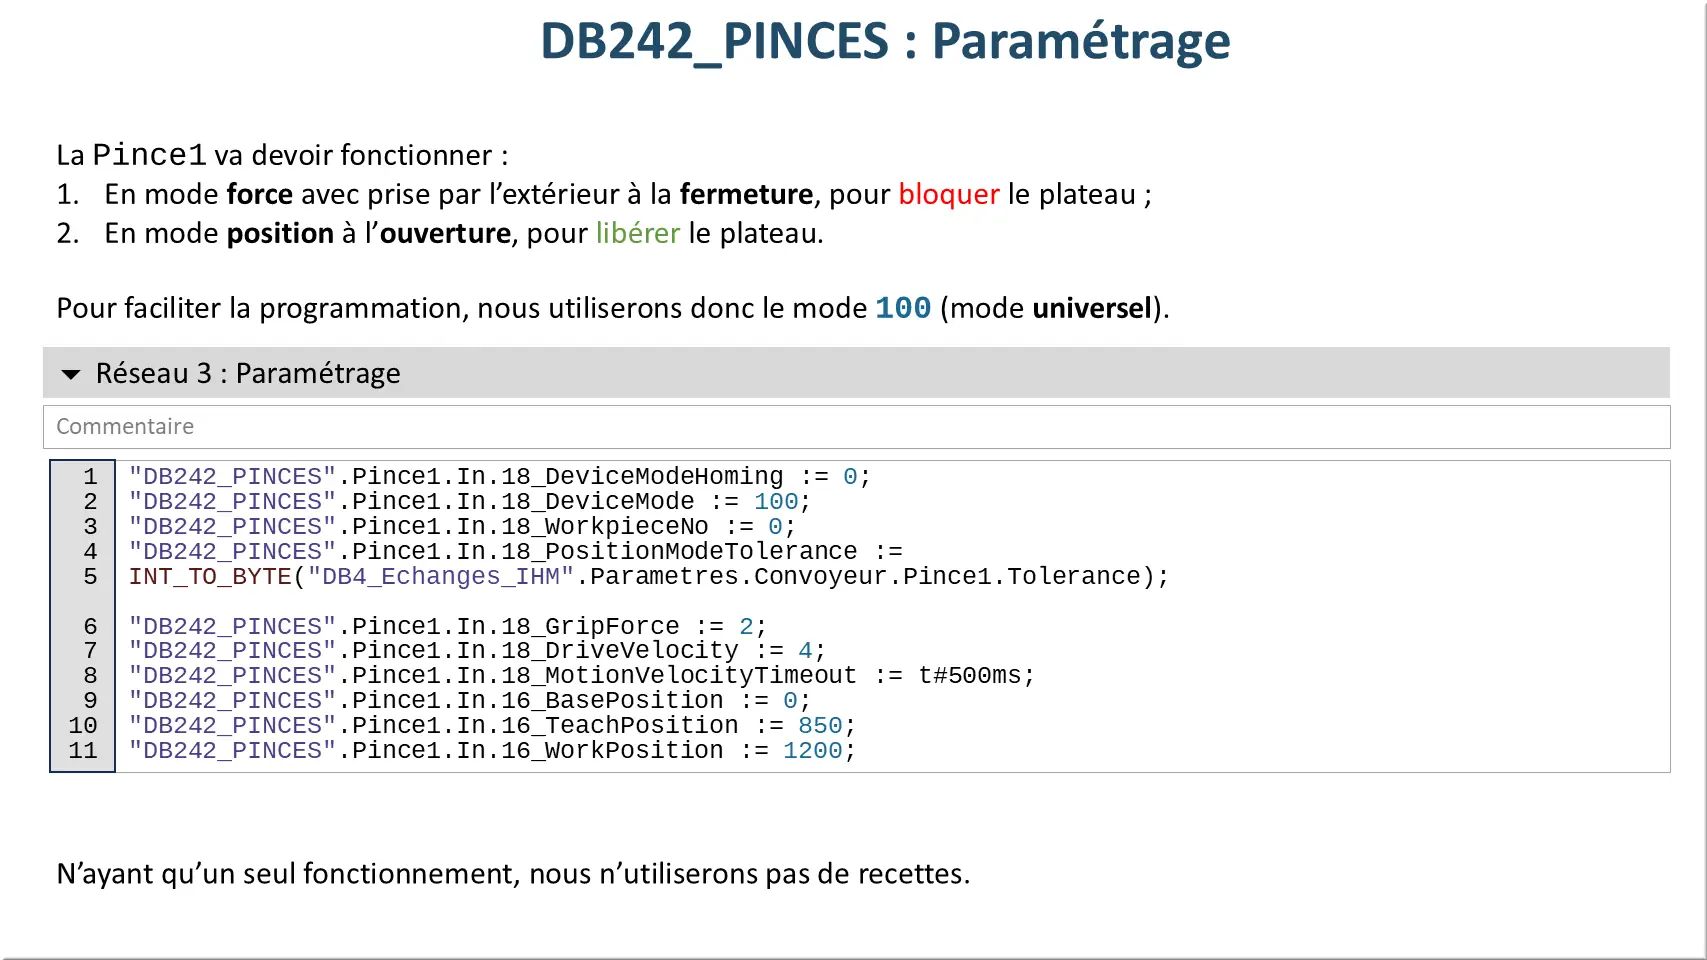Click the sentence about no recettes
1707x960 pixels.
point(513,874)
